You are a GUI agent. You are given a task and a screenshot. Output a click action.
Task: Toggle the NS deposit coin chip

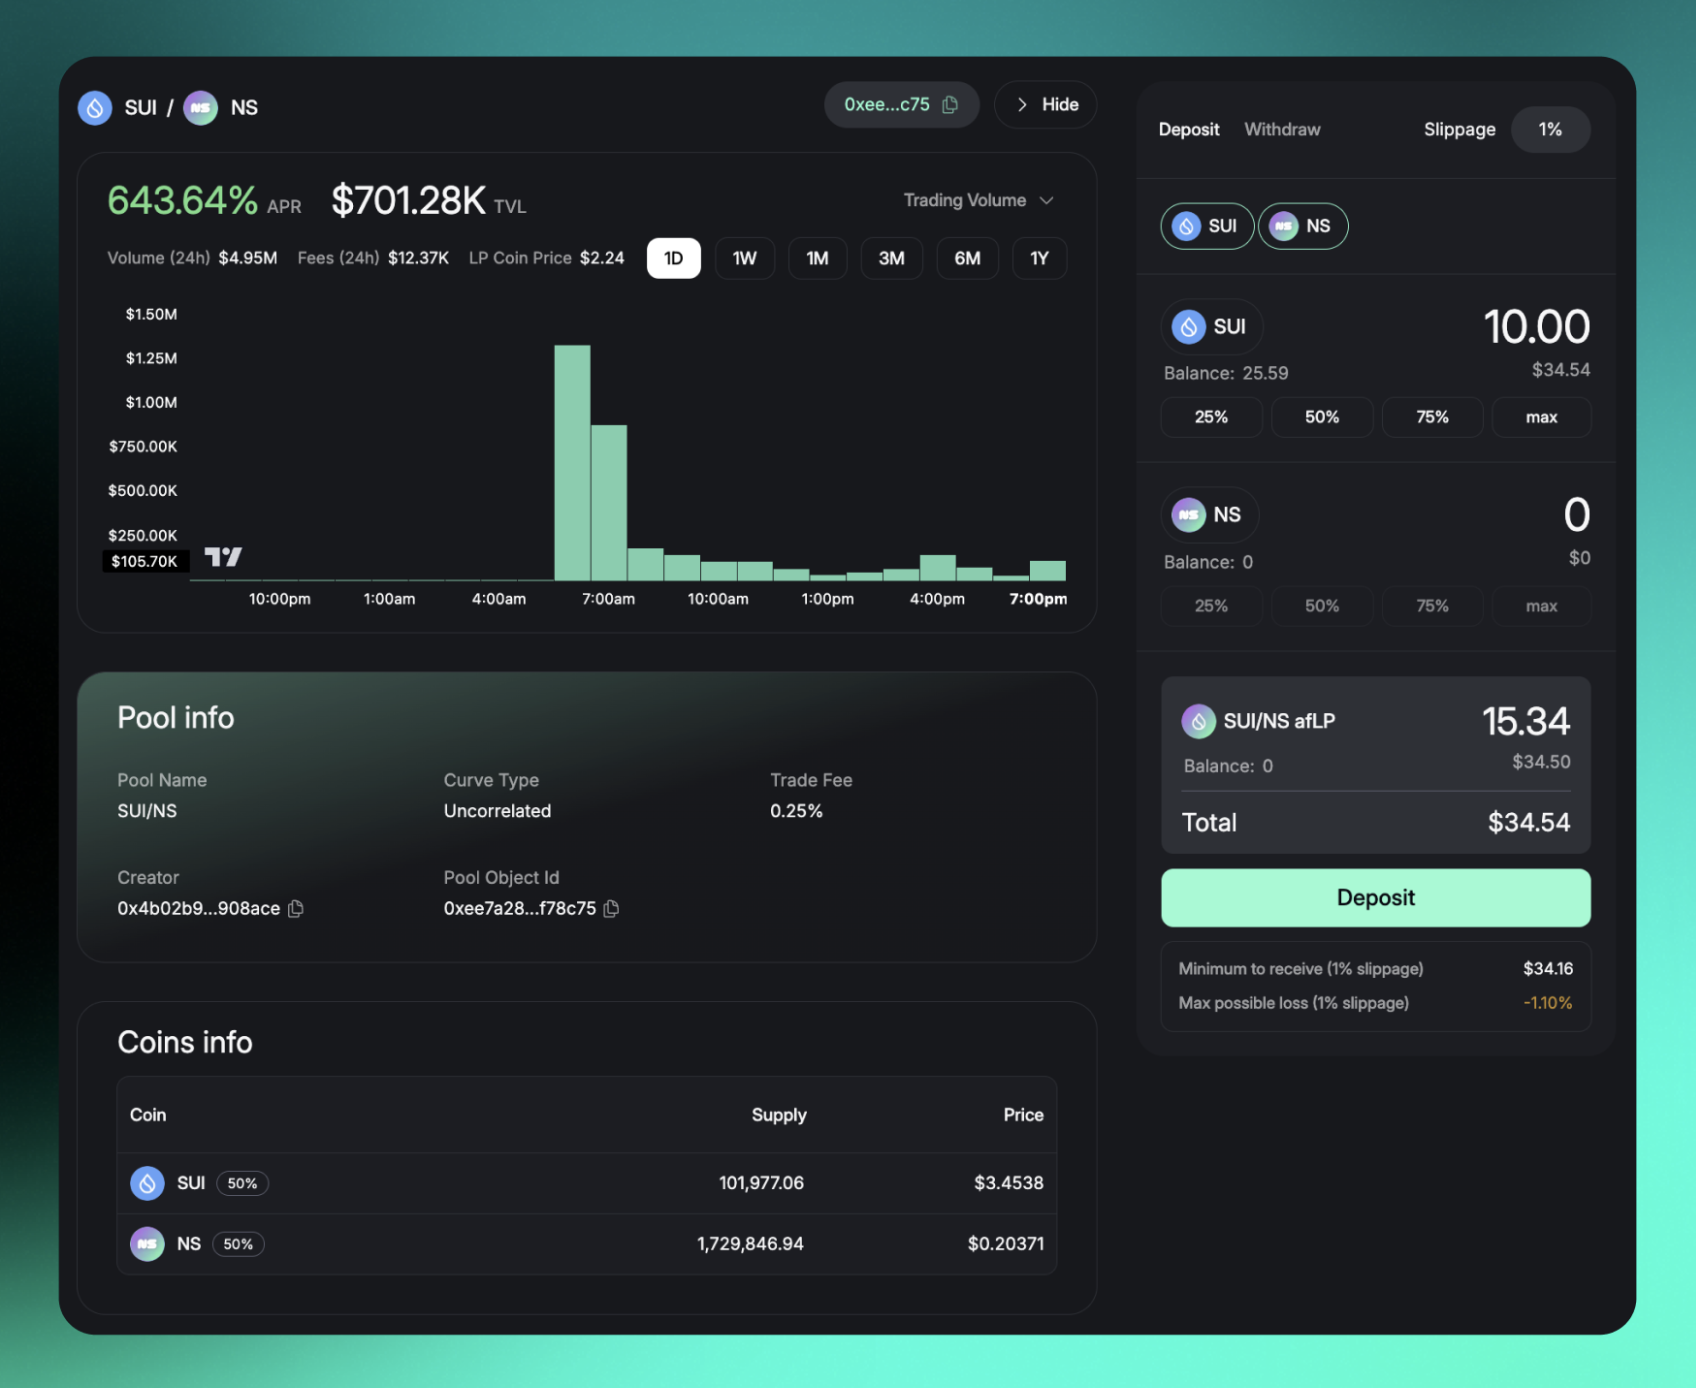tap(1302, 226)
